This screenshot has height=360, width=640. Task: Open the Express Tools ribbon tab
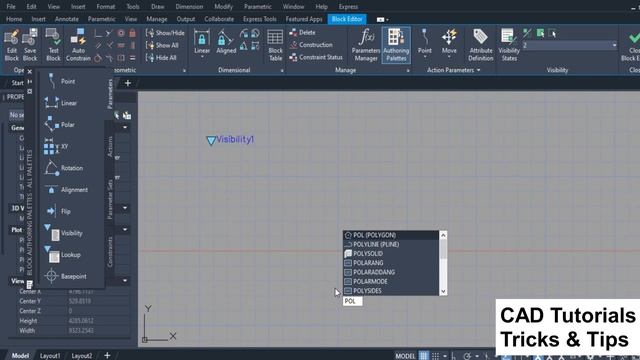(260, 19)
